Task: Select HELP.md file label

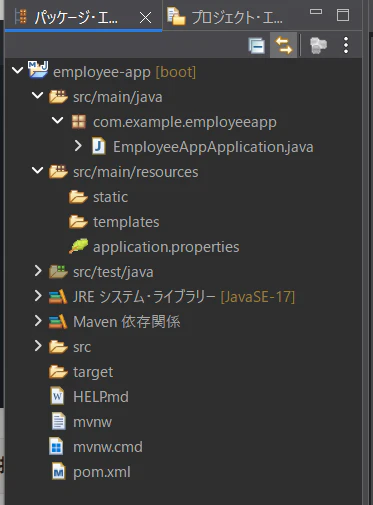Action: [101, 397]
